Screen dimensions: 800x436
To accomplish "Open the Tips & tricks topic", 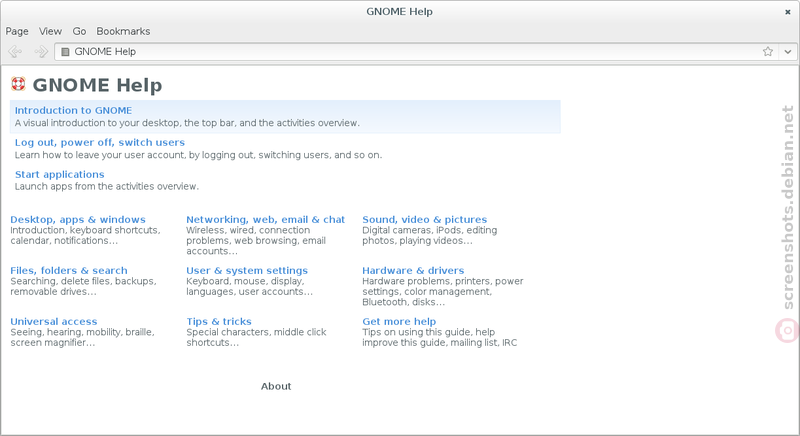I will coord(219,321).
